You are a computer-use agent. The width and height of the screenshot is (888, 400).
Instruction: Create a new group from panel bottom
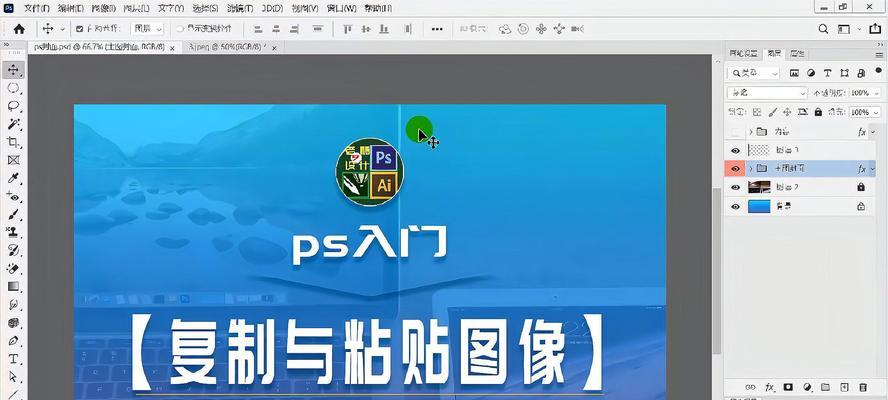tap(825, 388)
